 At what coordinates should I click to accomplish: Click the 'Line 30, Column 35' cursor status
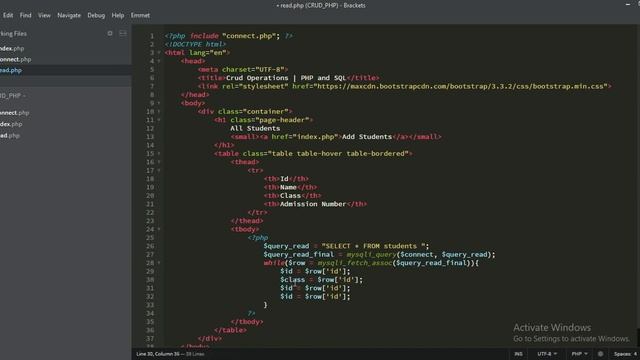tap(158, 354)
